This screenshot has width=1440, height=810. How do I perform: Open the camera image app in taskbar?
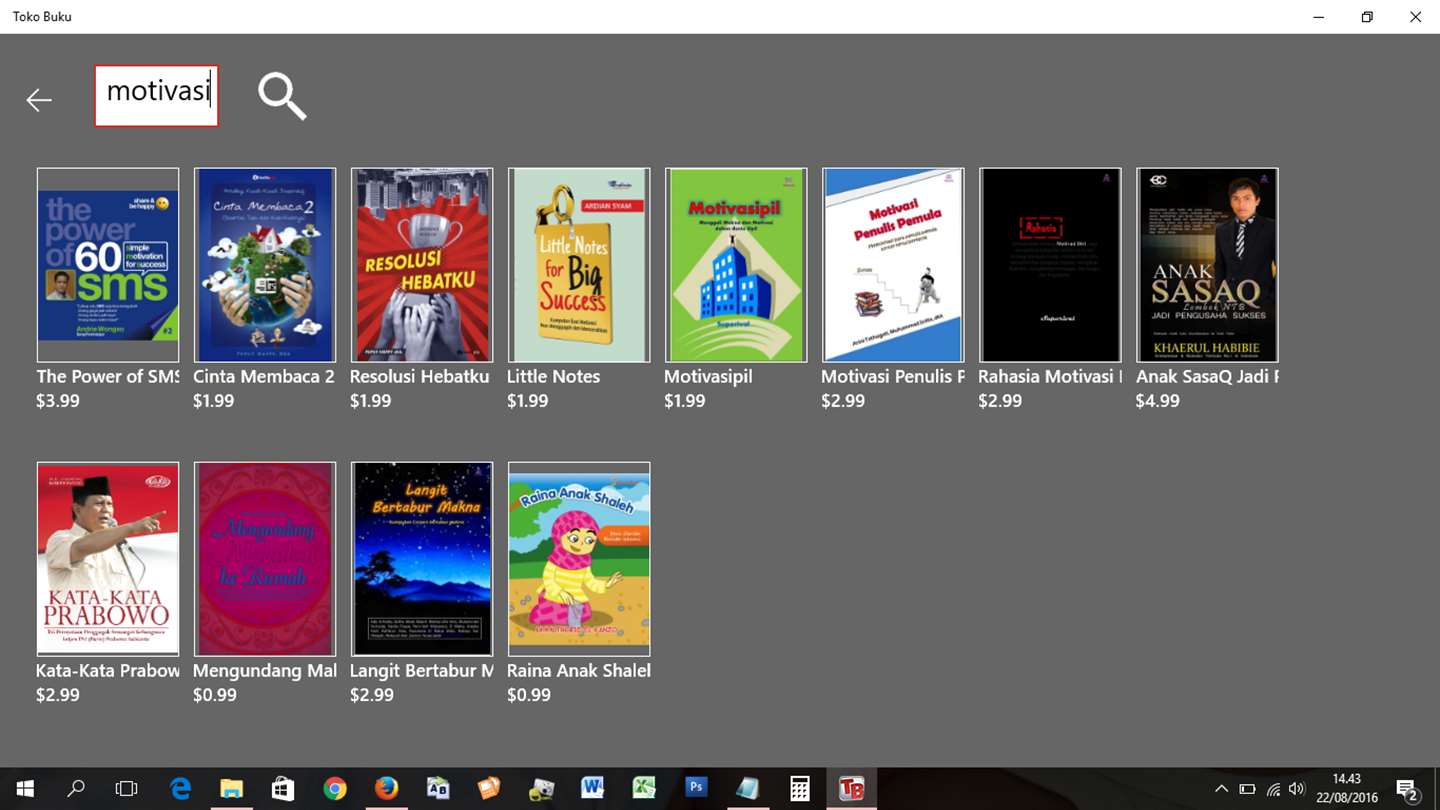(541, 789)
